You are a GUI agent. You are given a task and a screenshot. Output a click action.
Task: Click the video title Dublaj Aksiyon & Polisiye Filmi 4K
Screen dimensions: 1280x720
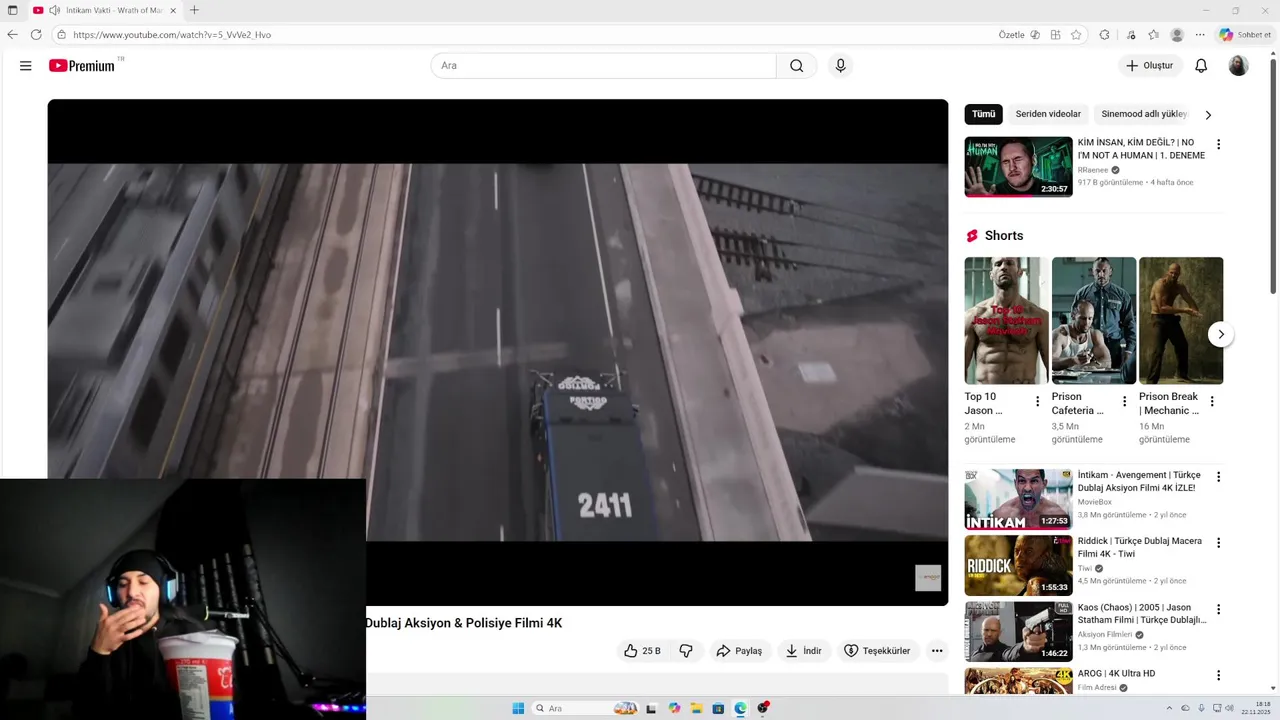pyautogui.click(x=464, y=623)
